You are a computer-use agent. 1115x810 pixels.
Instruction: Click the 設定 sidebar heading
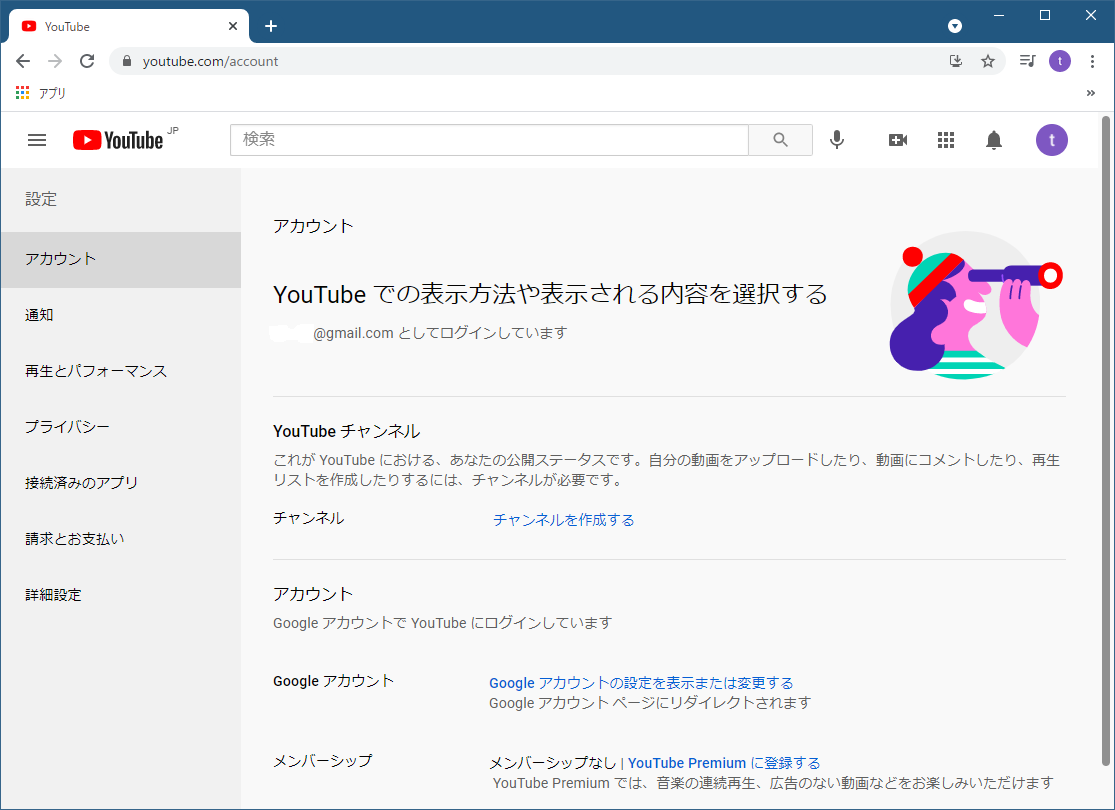41,199
